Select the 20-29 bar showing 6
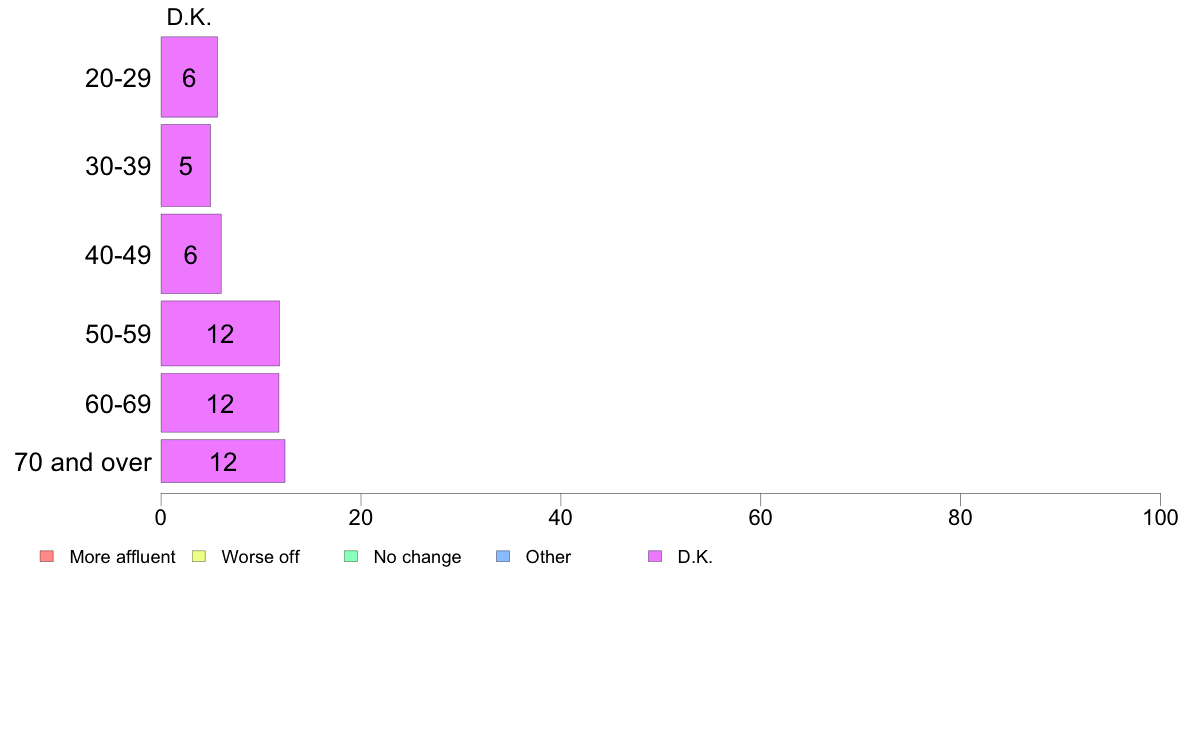This screenshot has height=736, width=1188. click(189, 77)
